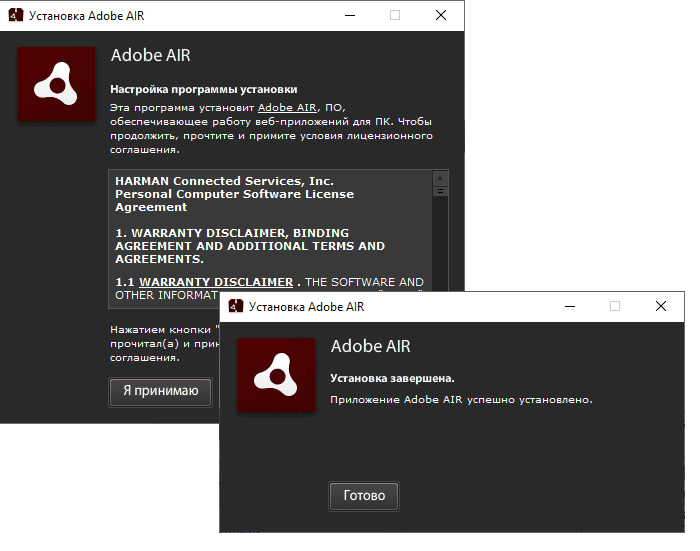This screenshot has height=551, width=700.
Task: Click 'Установка завершена.' heading
Action: (392, 378)
